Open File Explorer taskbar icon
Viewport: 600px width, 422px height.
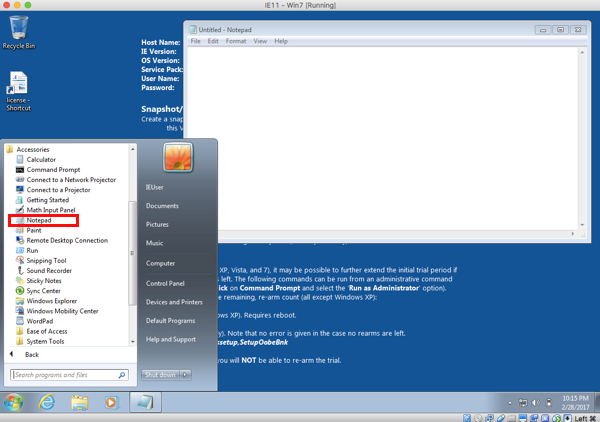[80, 403]
